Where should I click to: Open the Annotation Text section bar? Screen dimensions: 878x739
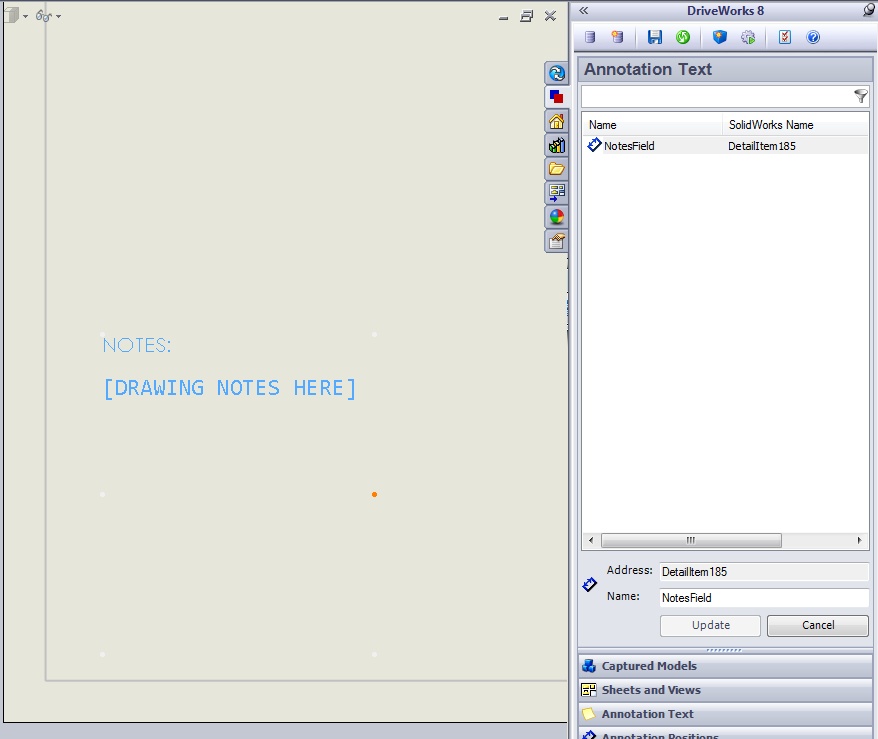pyautogui.click(x=725, y=714)
